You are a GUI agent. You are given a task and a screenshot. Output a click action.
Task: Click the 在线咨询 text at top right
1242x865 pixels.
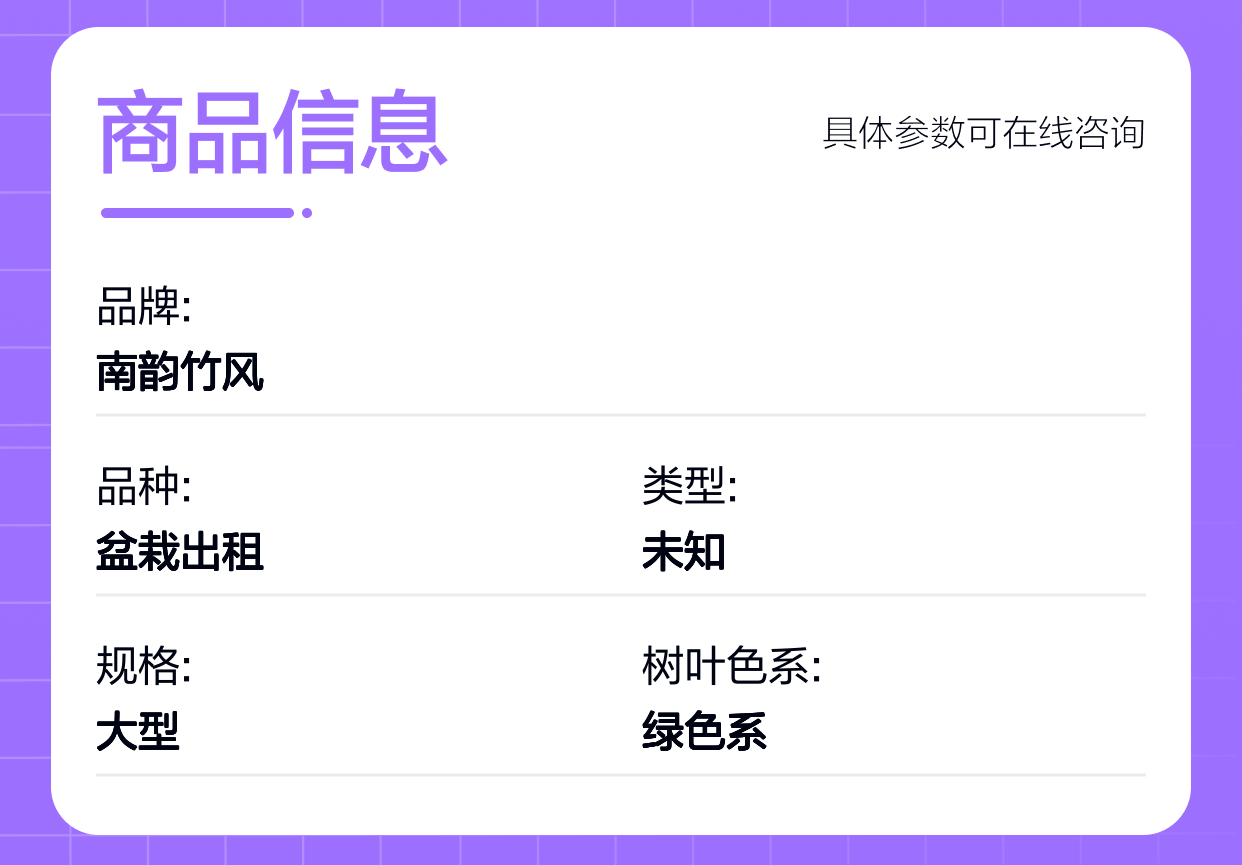(x=1073, y=133)
